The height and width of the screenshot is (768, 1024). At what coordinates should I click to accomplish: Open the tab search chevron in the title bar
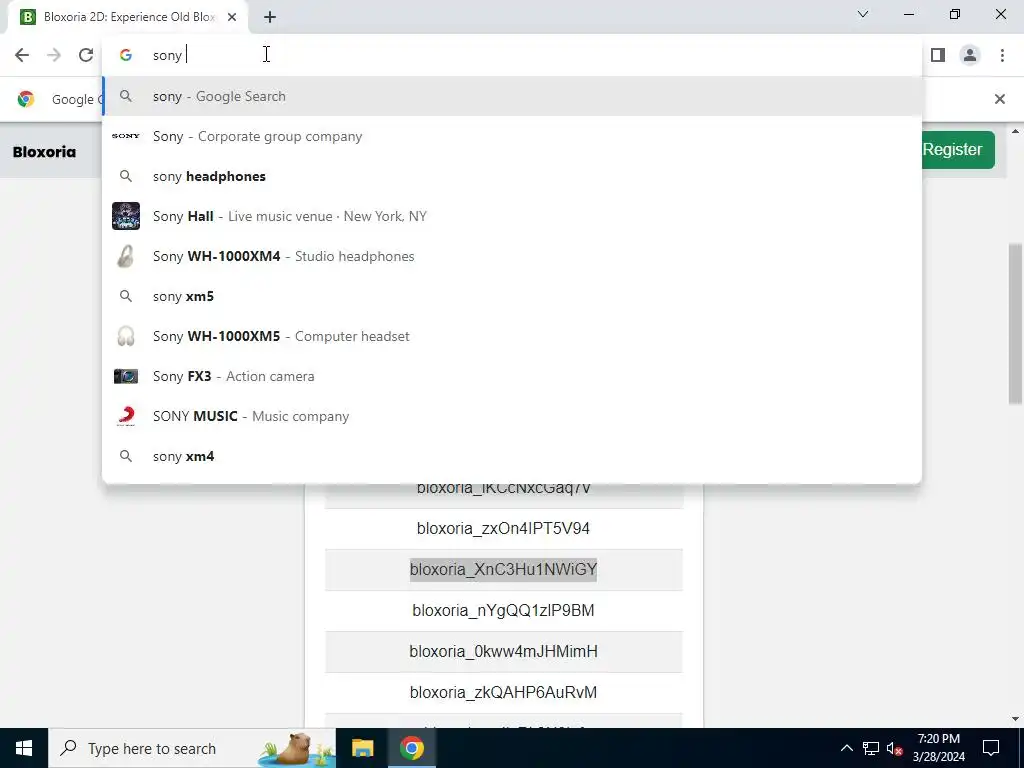[863, 14]
